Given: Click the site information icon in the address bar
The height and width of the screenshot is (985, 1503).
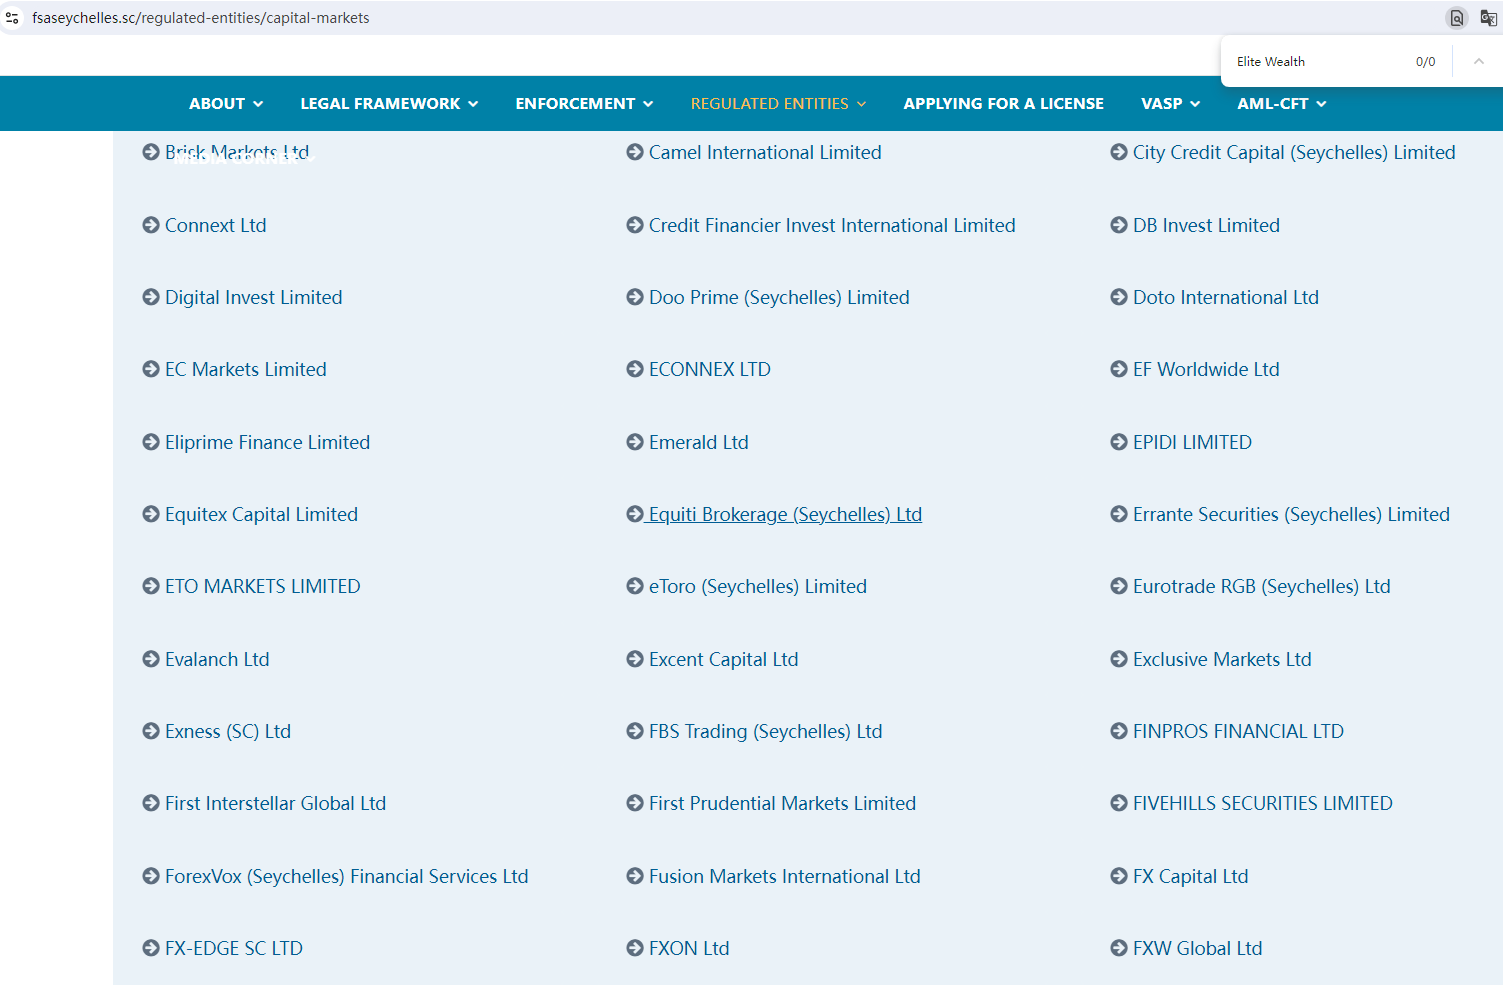Looking at the screenshot, I should pyautogui.click(x=12, y=18).
